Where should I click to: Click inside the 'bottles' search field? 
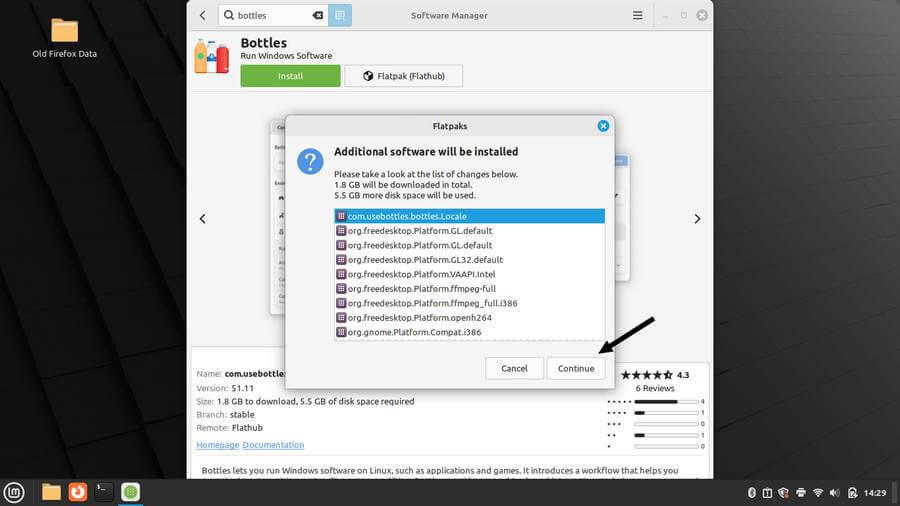(x=273, y=15)
